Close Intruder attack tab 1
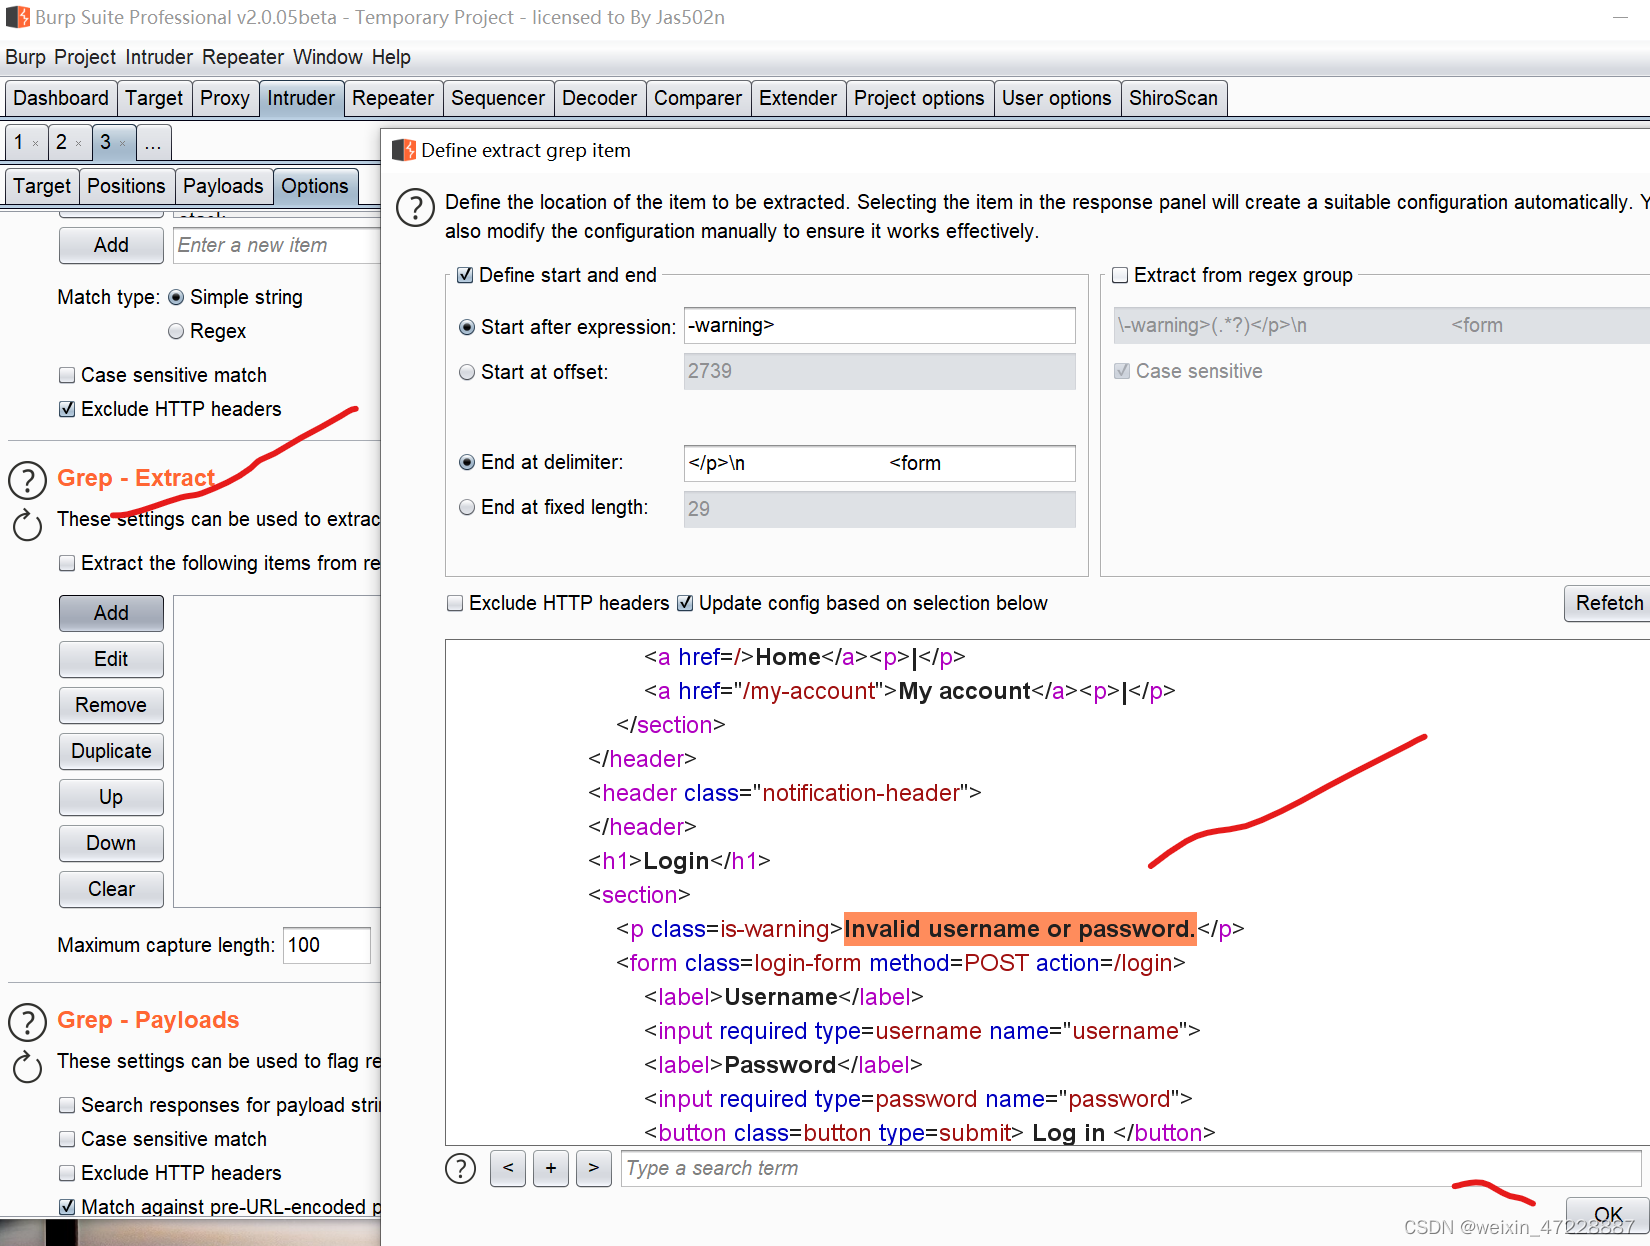The width and height of the screenshot is (1650, 1246). (x=36, y=143)
